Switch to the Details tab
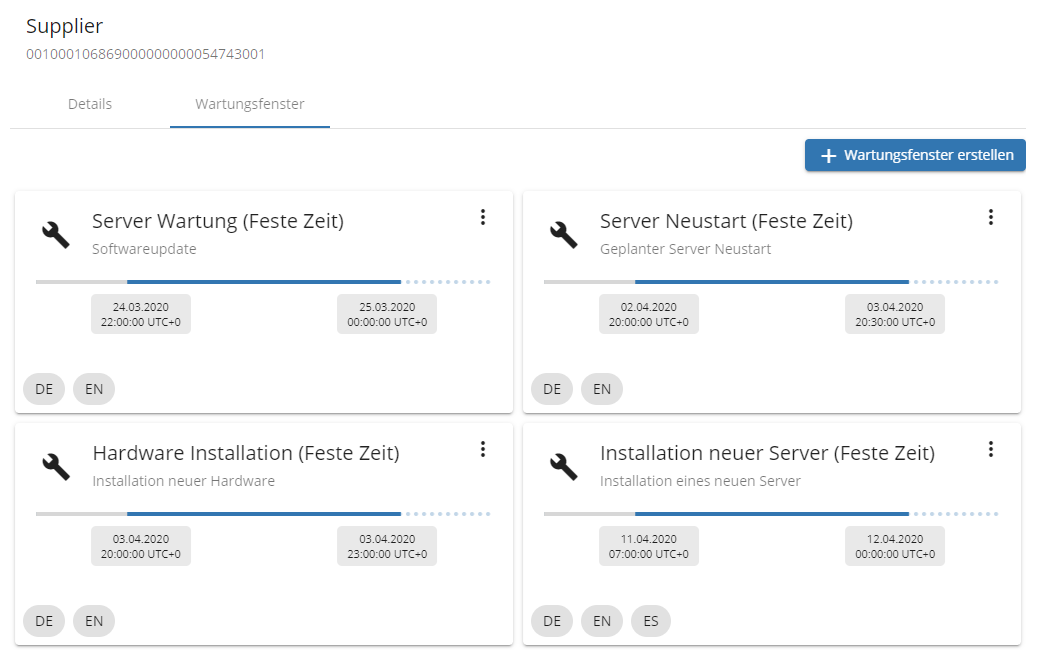 (90, 104)
